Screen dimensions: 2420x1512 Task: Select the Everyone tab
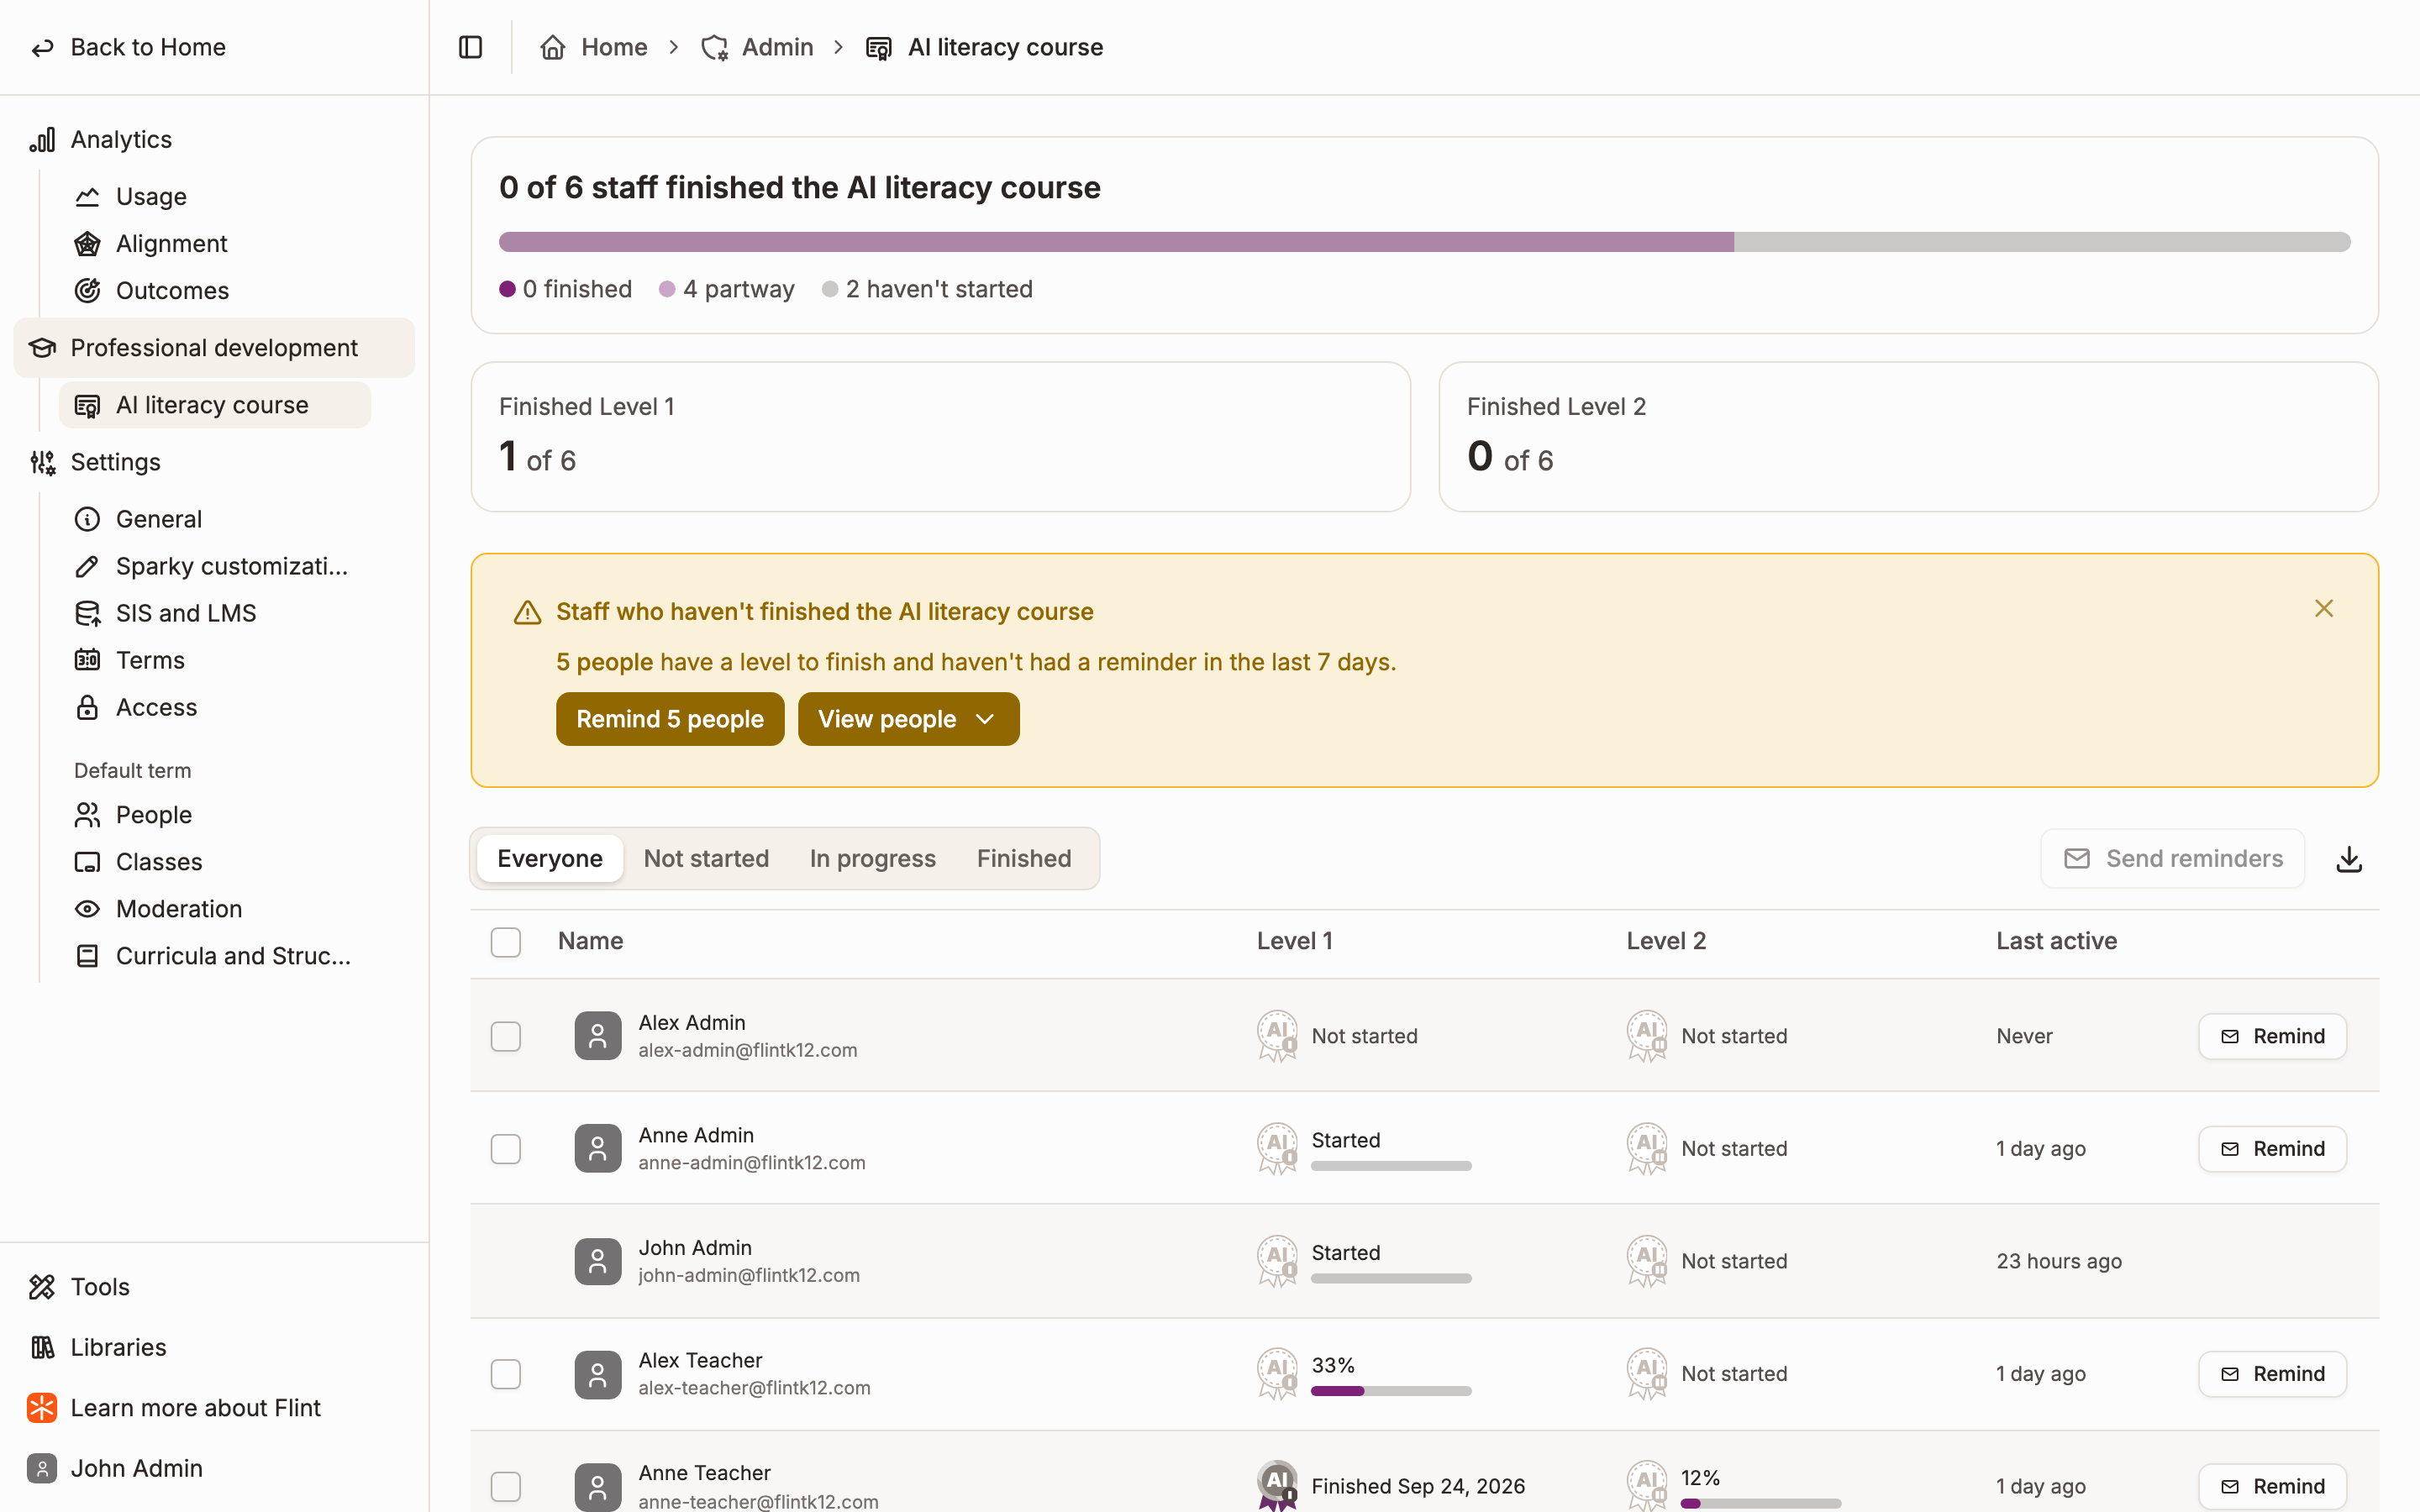pyautogui.click(x=550, y=859)
